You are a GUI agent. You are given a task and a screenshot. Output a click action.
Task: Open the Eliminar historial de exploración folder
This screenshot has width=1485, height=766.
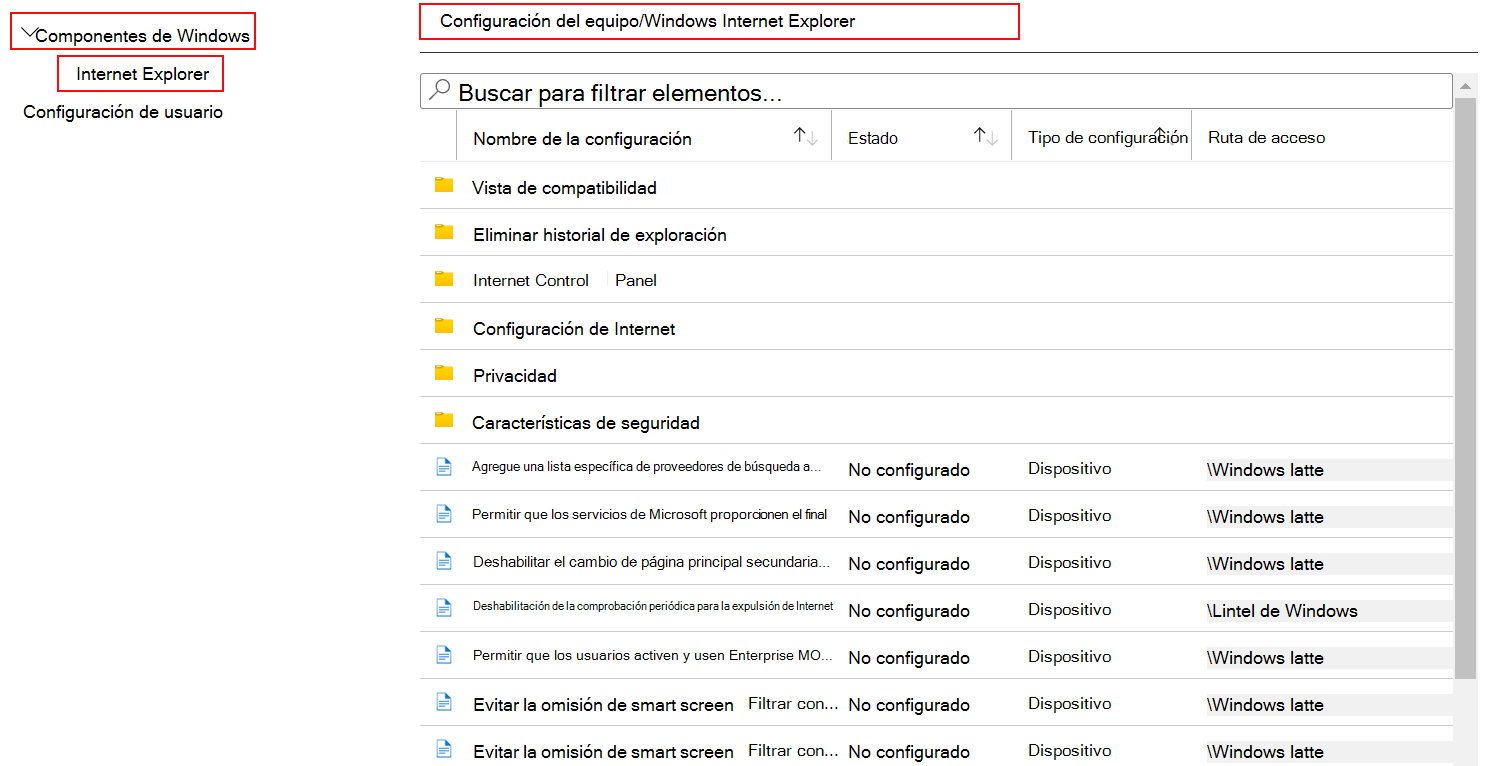tap(600, 235)
